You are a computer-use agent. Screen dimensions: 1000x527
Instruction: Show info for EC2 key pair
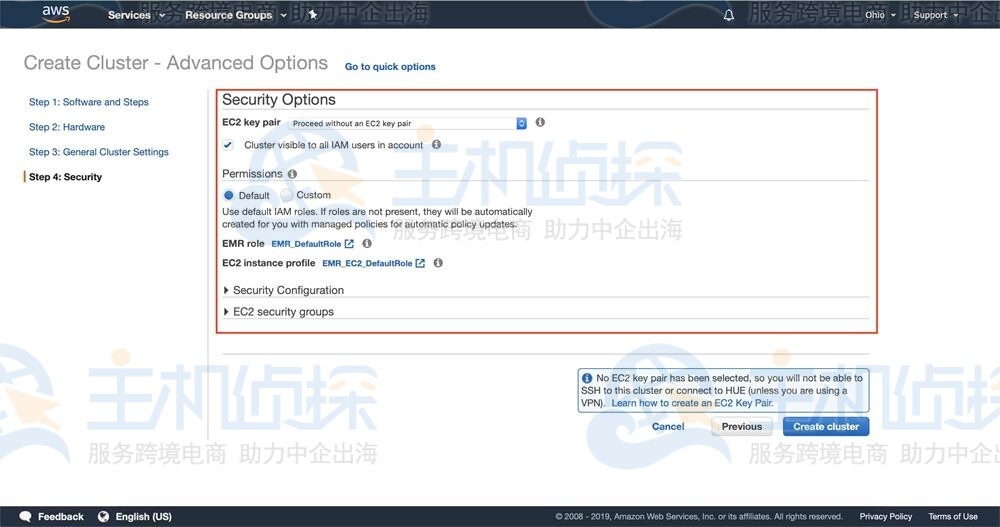coord(540,122)
